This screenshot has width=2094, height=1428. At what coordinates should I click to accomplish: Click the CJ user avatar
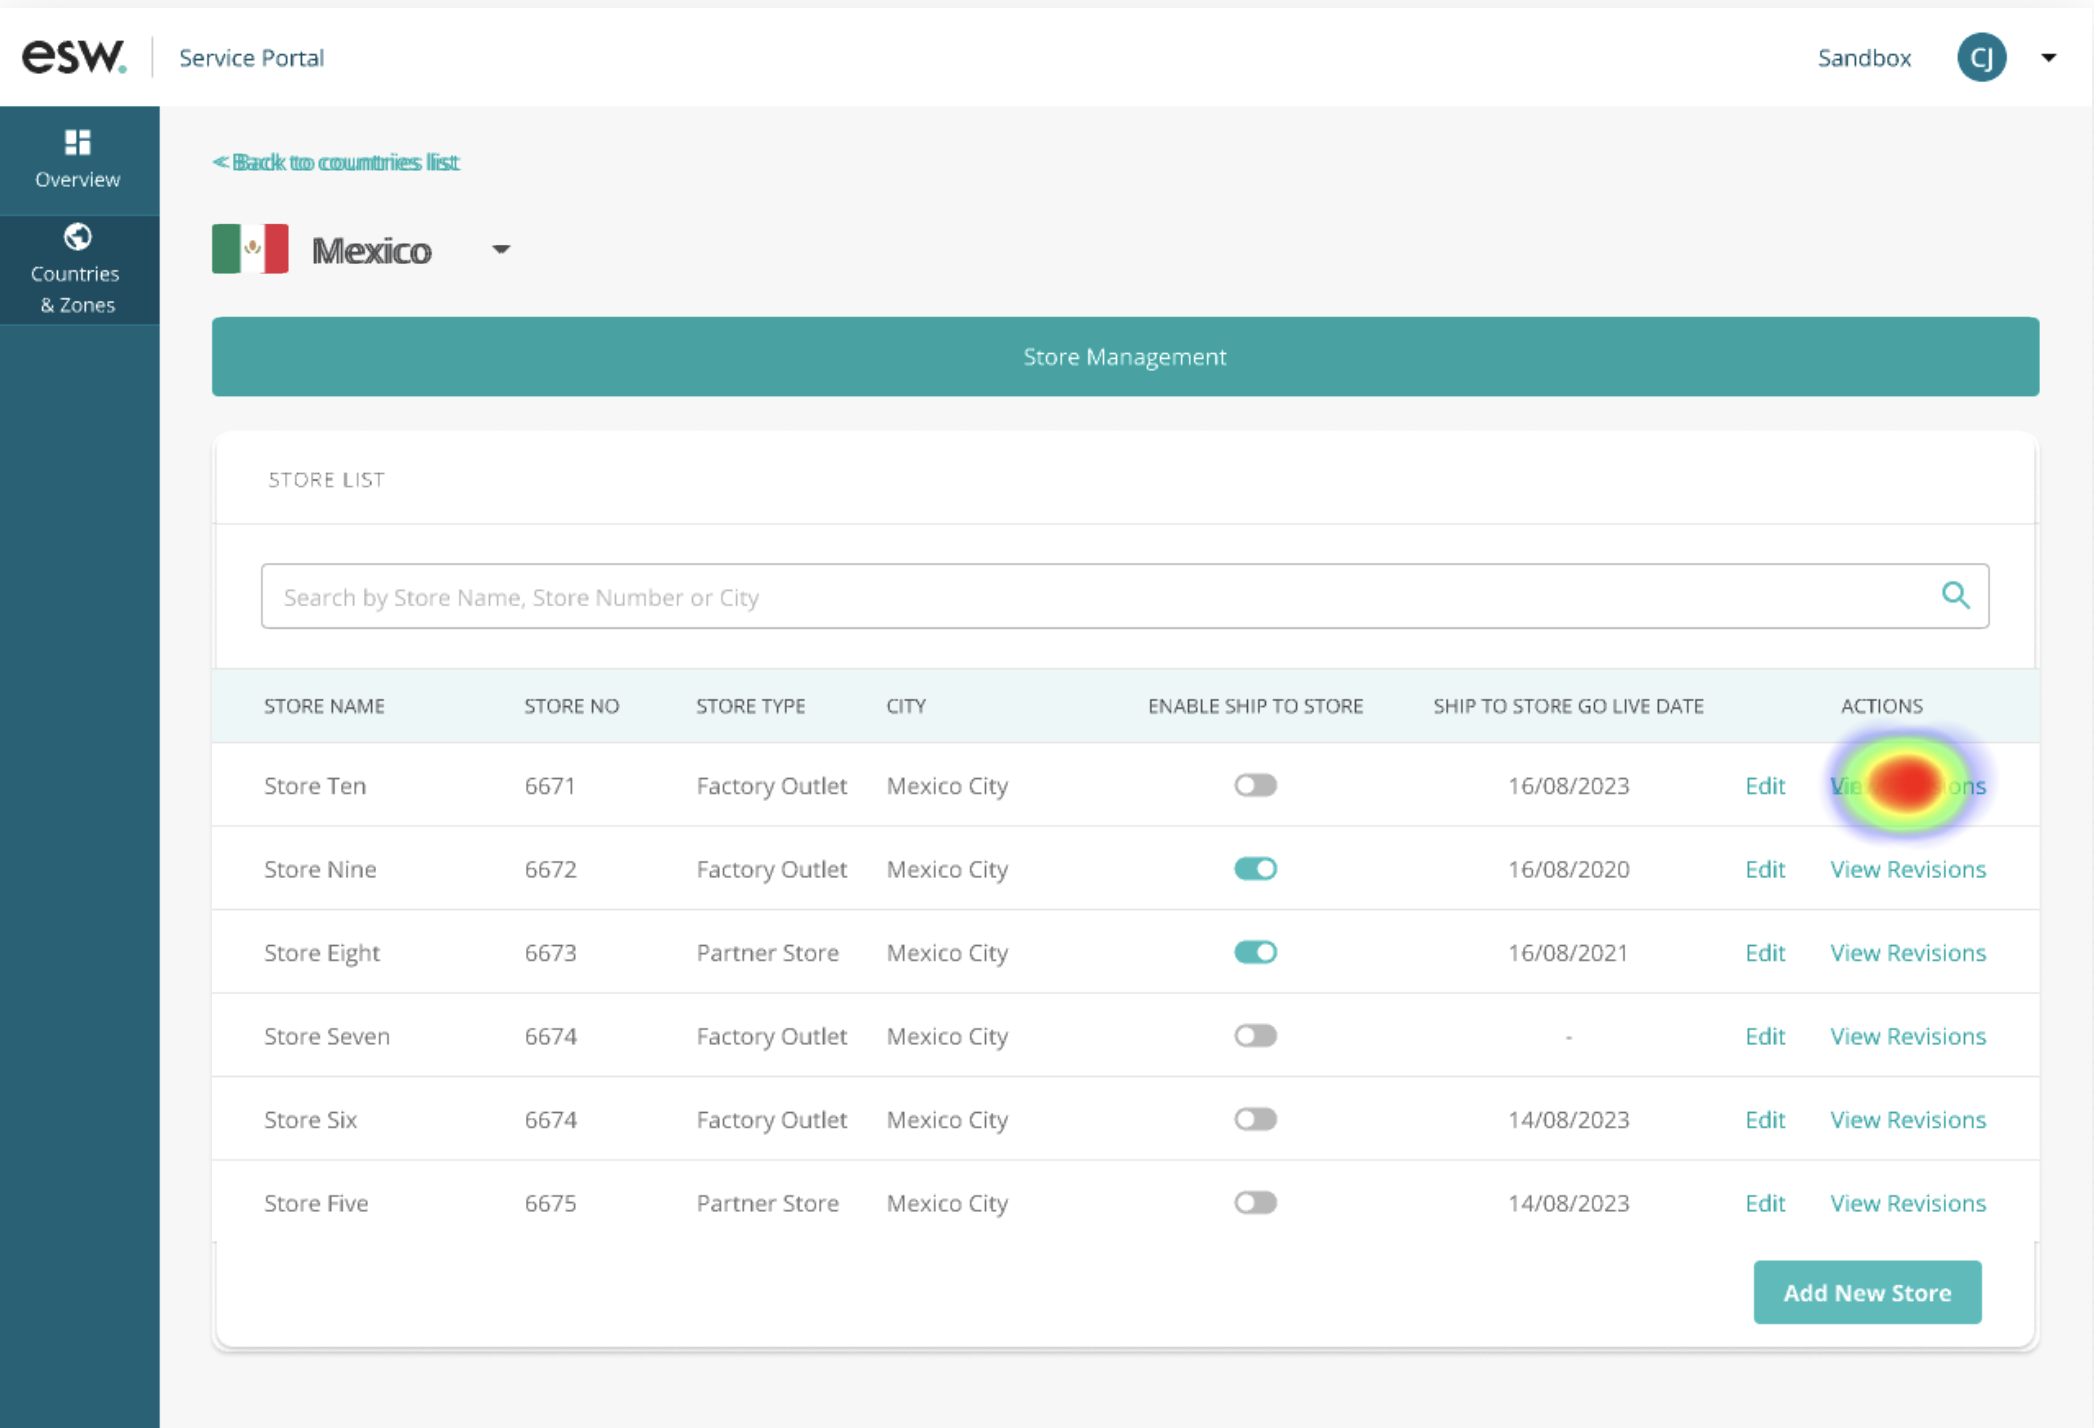(x=1980, y=57)
